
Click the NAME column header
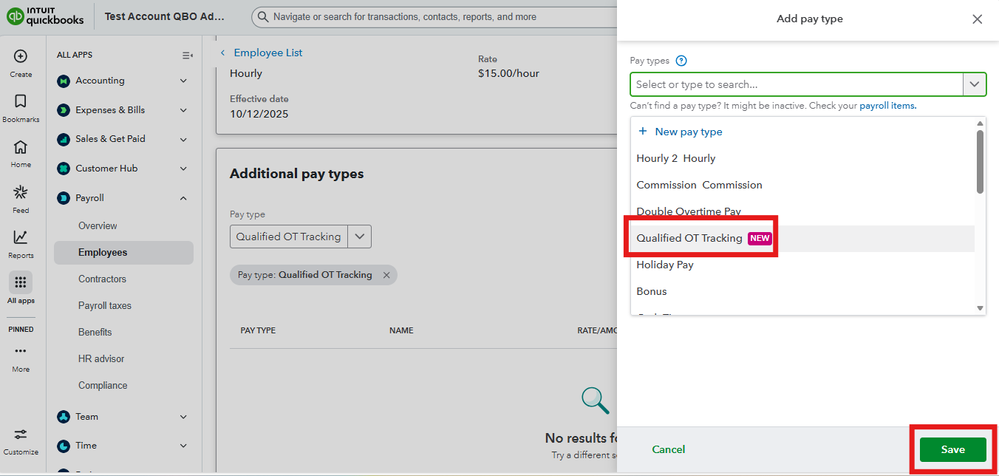click(401, 331)
